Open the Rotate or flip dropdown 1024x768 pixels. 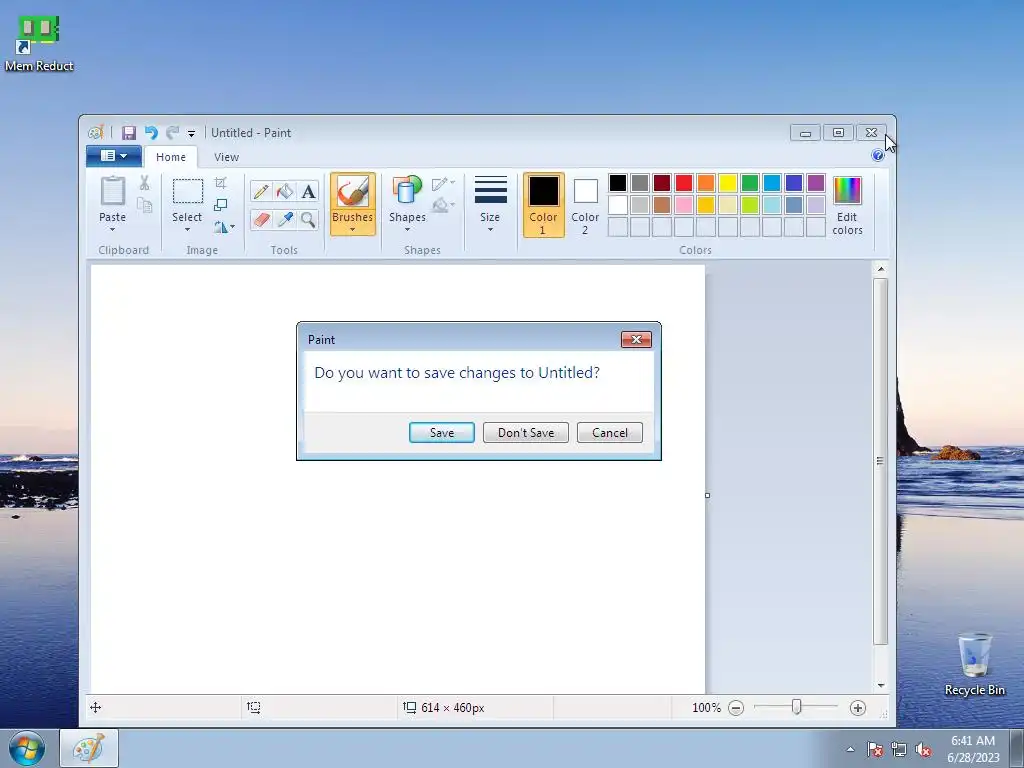pyautogui.click(x=224, y=227)
